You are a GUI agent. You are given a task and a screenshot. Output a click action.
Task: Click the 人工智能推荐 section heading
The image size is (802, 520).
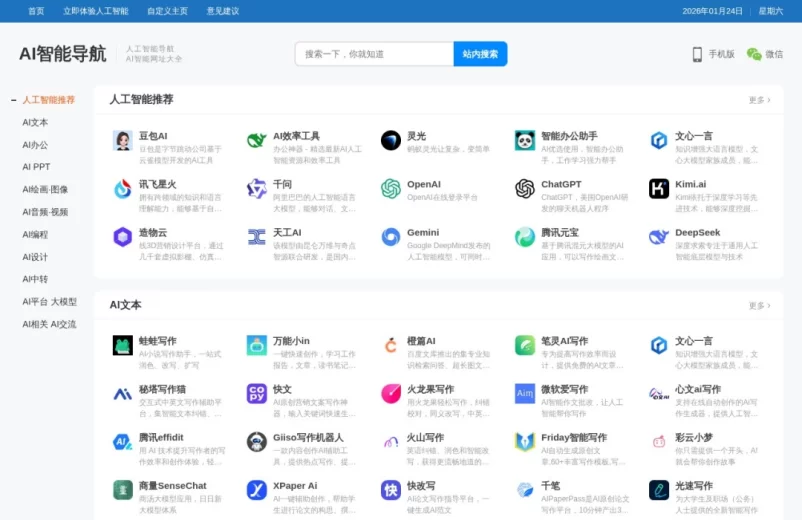coord(141,99)
